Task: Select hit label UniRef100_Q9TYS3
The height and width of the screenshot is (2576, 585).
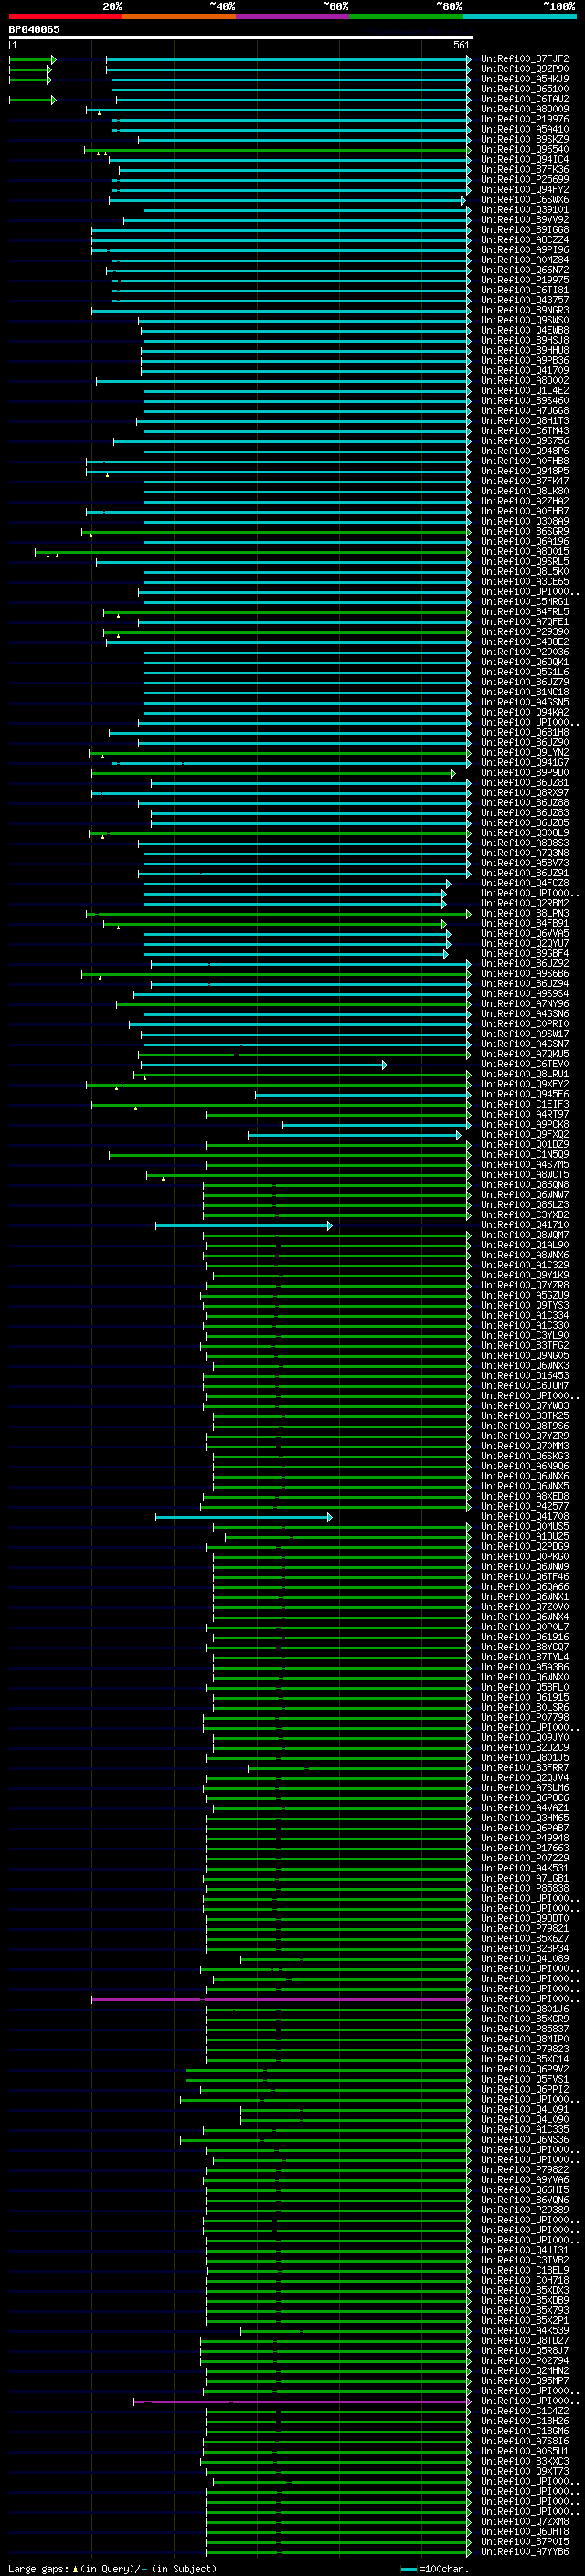Action: [x=524, y=1306]
